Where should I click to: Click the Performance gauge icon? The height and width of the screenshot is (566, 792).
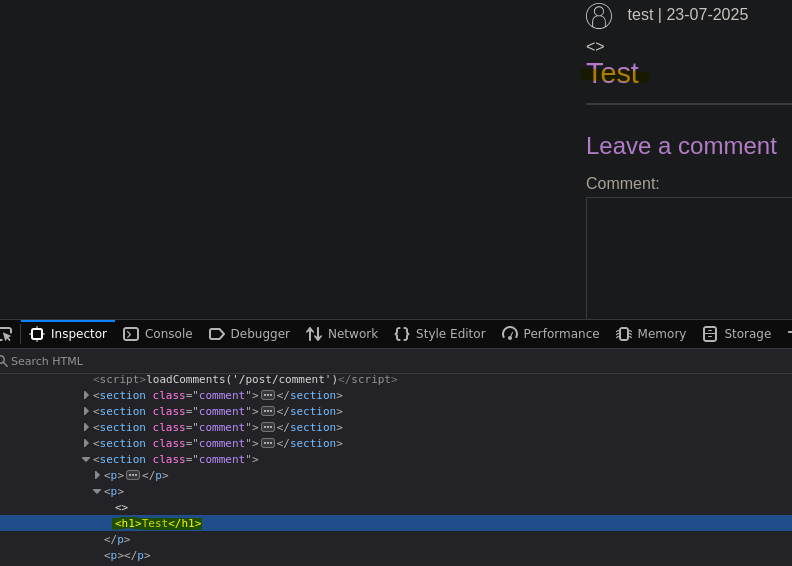point(510,334)
